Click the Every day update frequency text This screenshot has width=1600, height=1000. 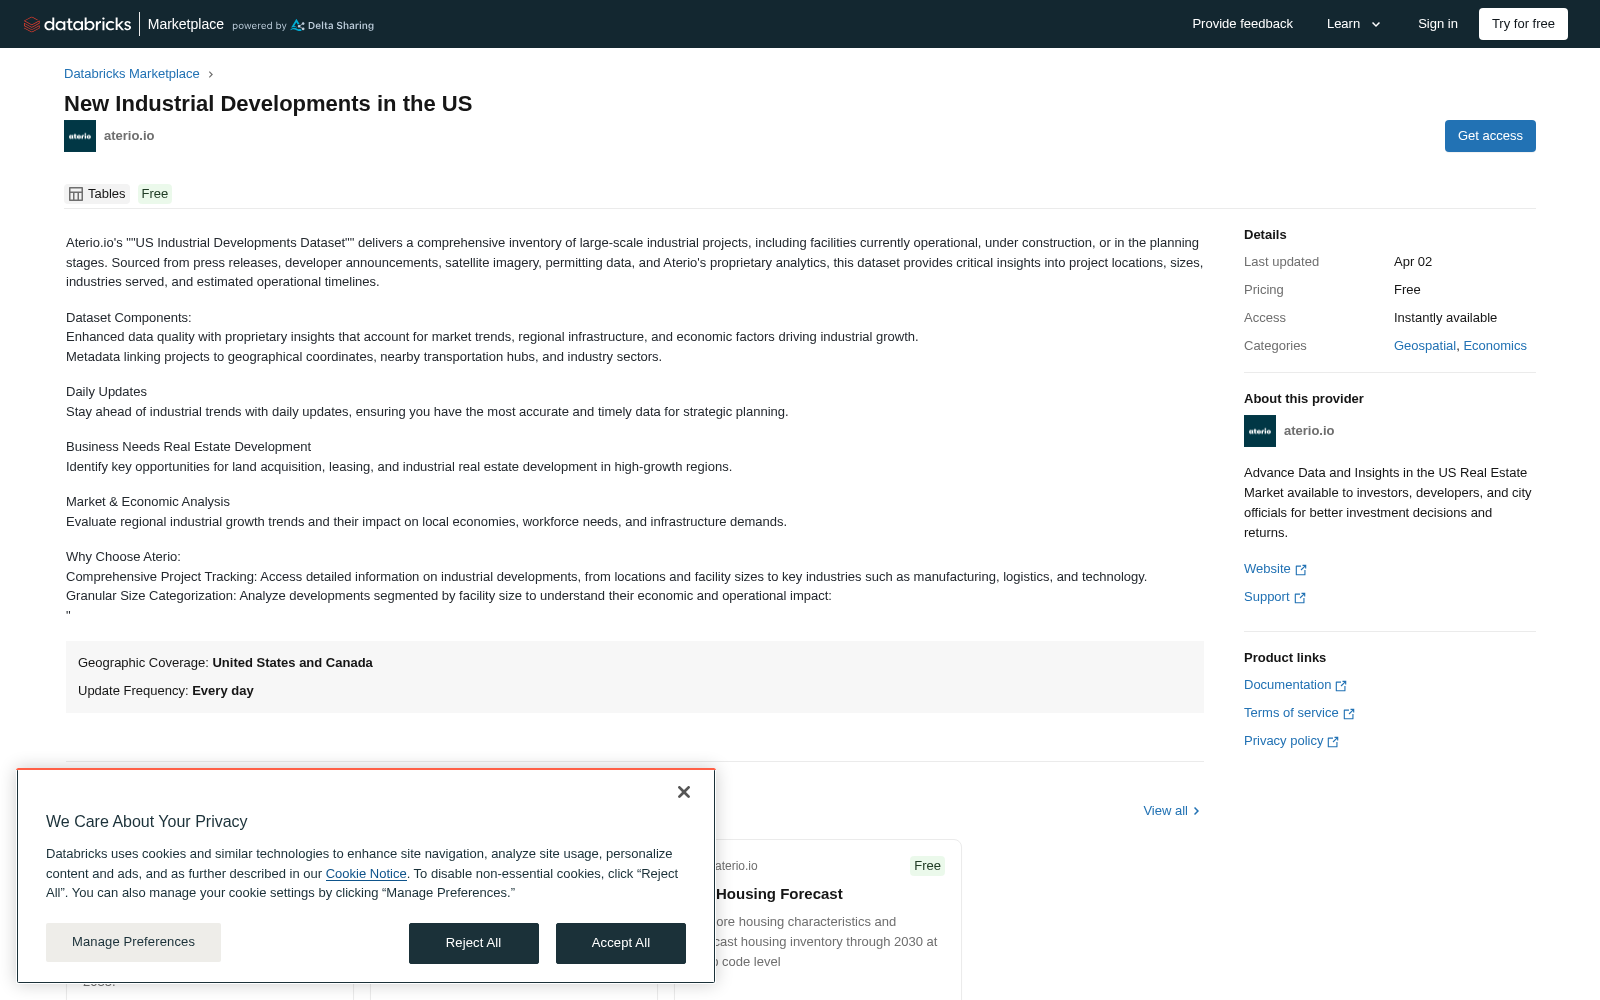click(223, 691)
